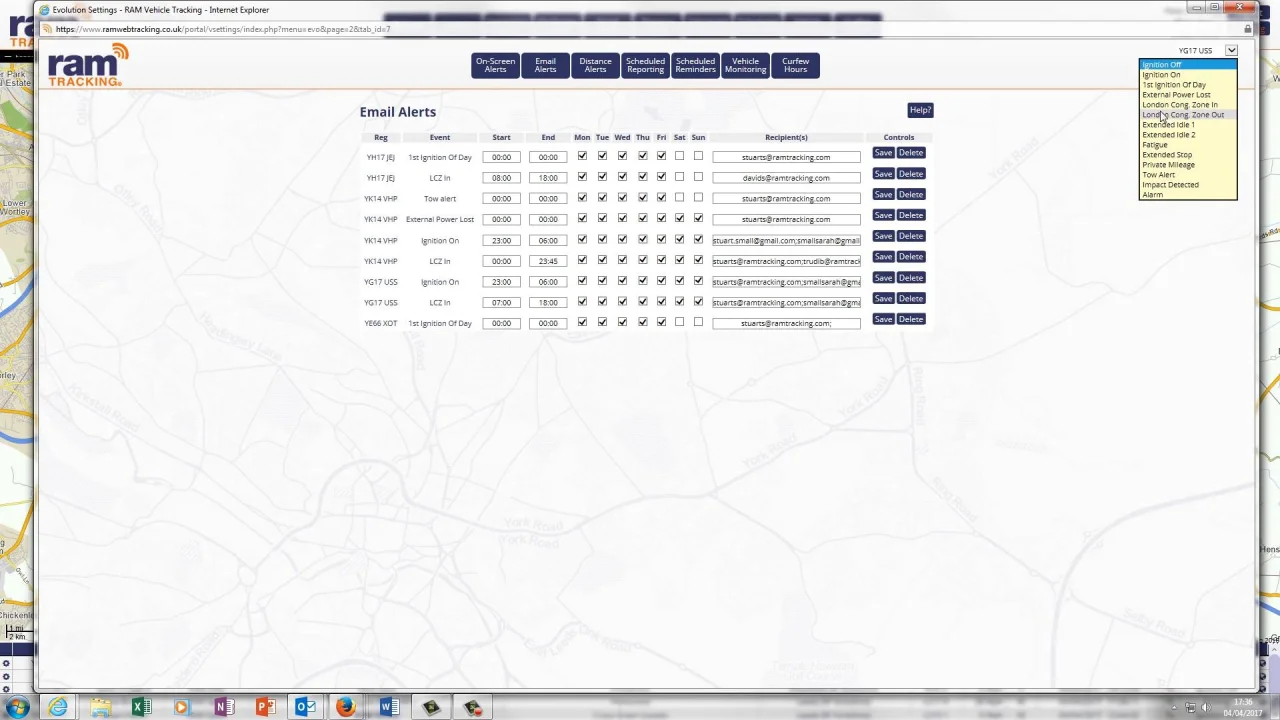The height and width of the screenshot is (720, 1280).
Task: Open PowerPoint from the taskbar
Action: tap(264, 707)
